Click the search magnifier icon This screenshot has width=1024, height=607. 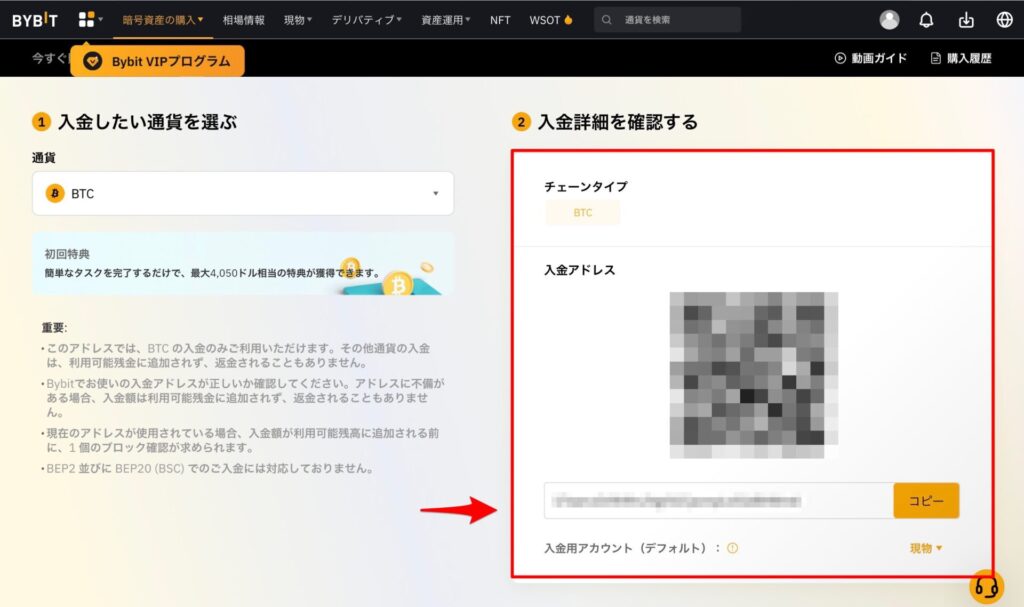tap(607, 20)
